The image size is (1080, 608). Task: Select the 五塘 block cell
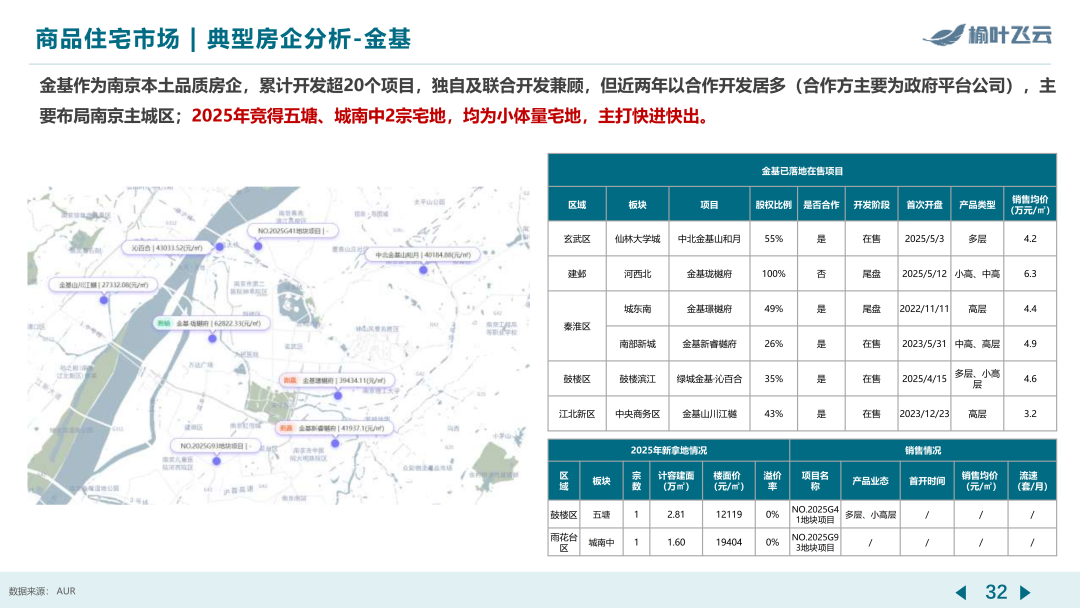(601, 514)
